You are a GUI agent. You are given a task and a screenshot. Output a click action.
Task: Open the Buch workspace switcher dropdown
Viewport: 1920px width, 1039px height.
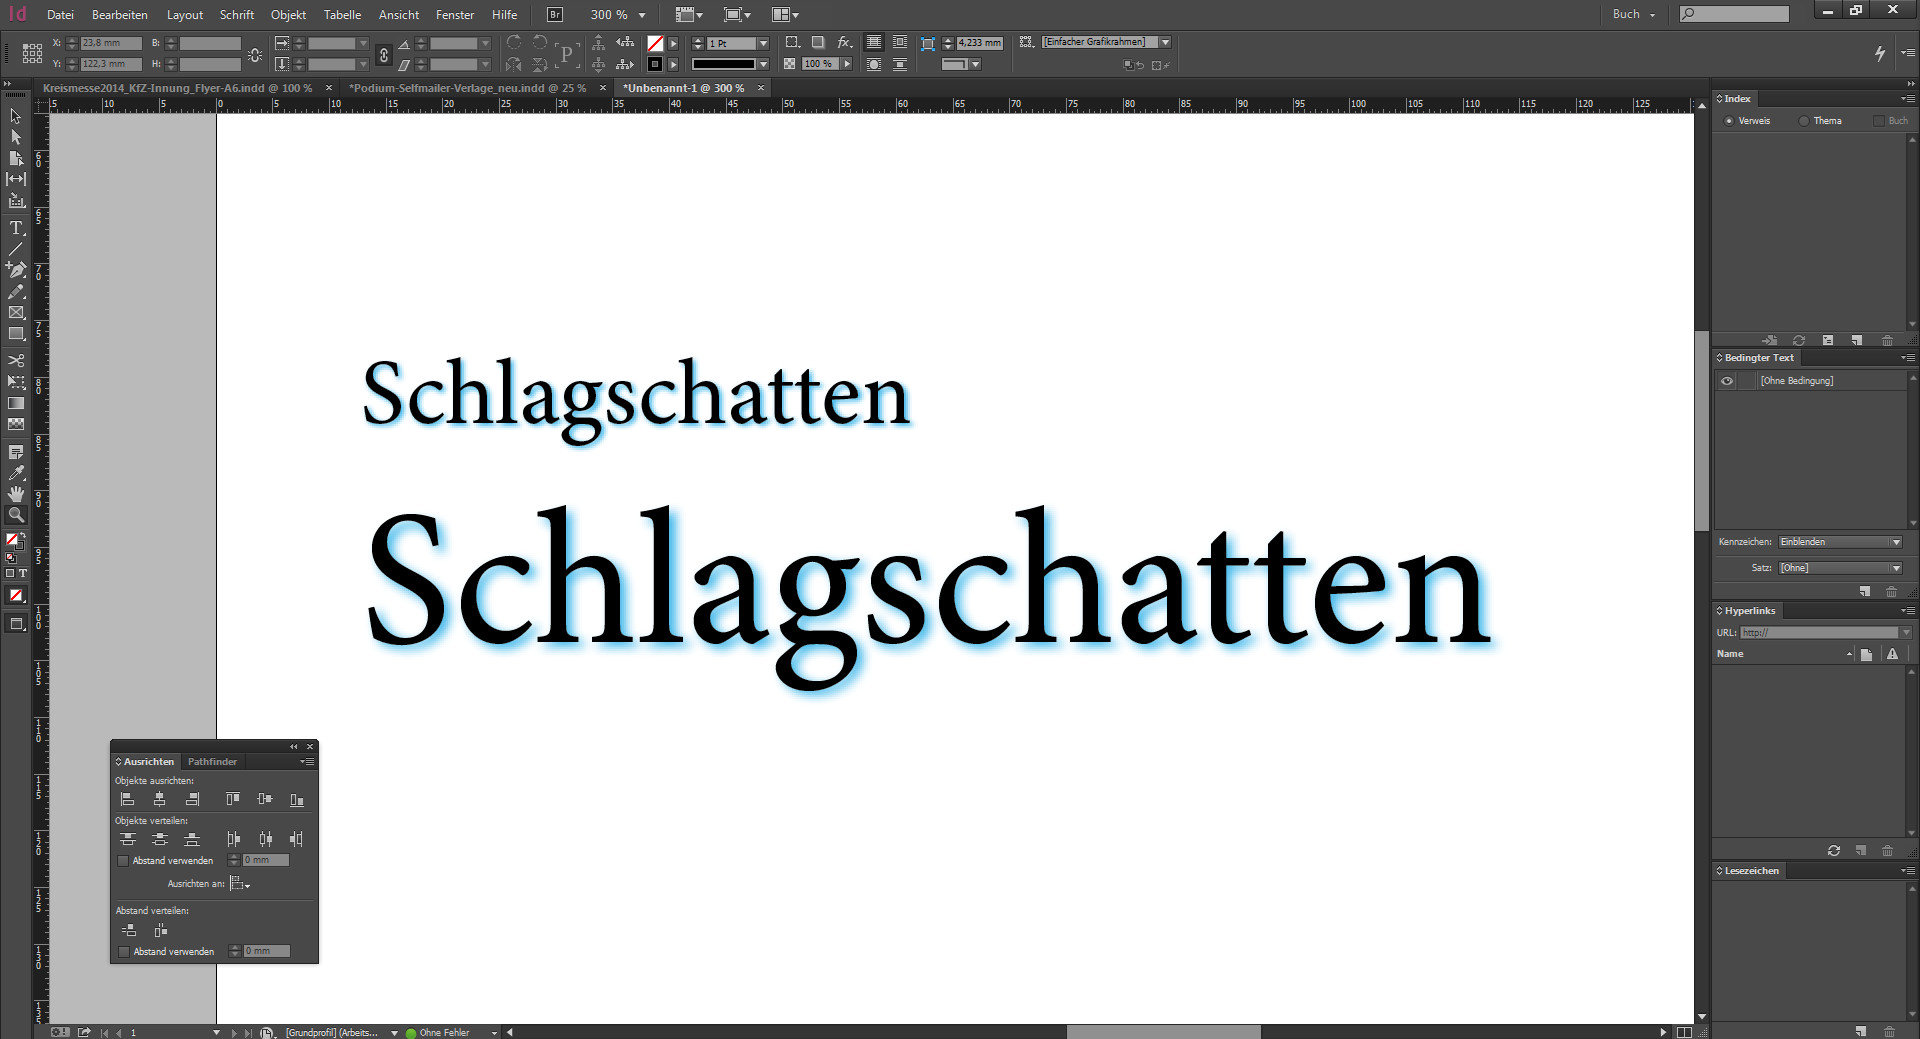coord(1634,14)
